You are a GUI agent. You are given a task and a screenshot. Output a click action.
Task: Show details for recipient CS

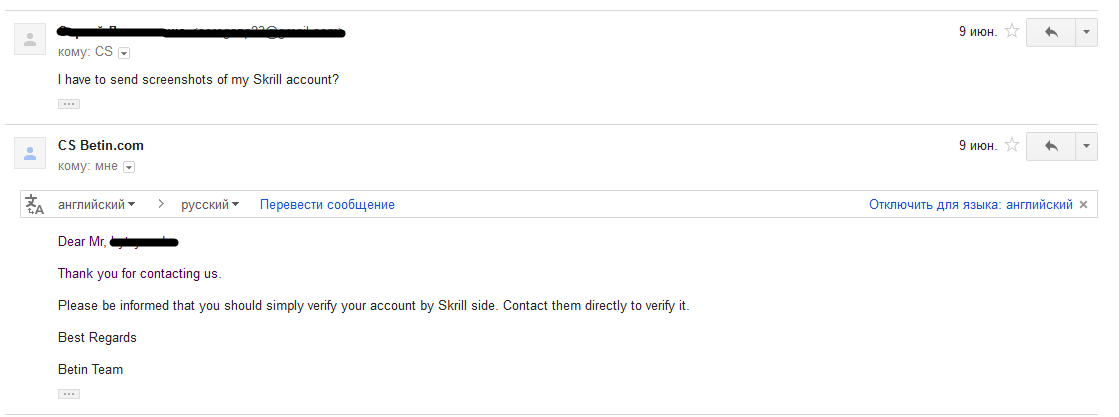click(x=124, y=53)
